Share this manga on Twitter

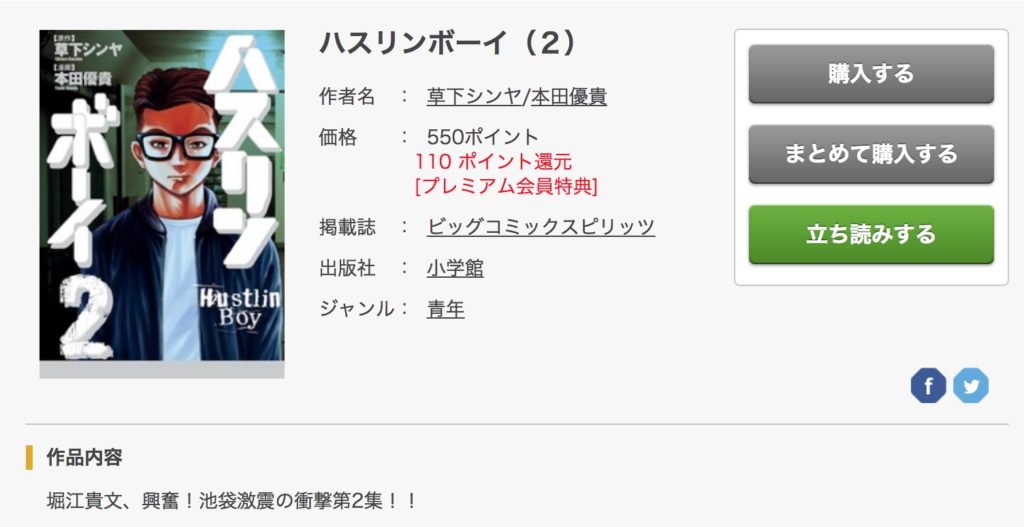tap(970, 386)
